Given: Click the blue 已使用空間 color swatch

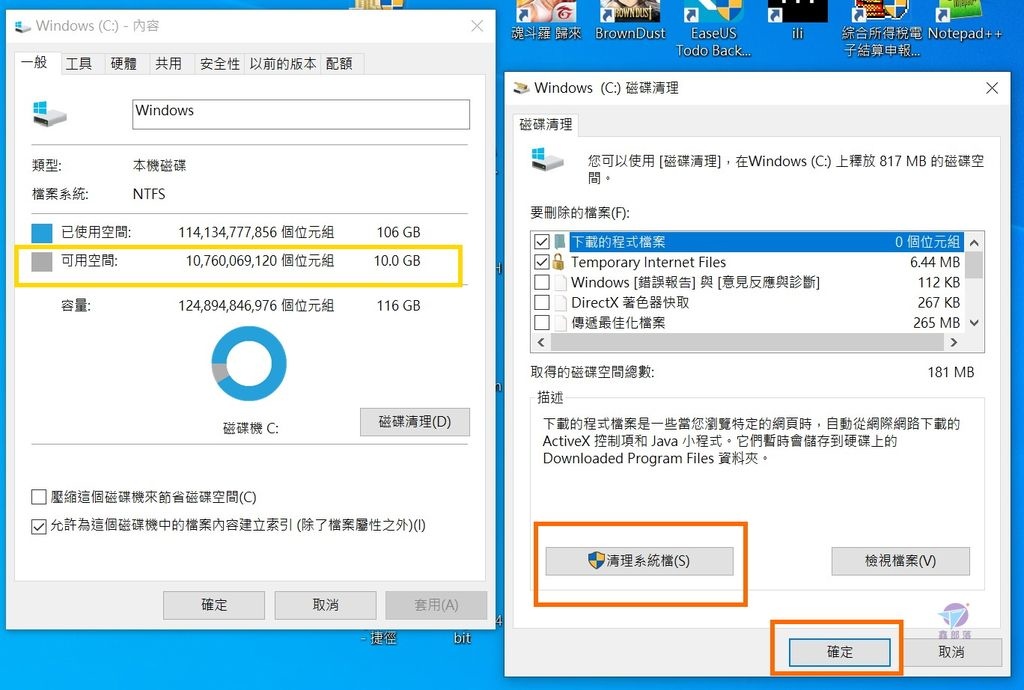Looking at the screenshot, I should pyautogui.click(x=42, y=232).
